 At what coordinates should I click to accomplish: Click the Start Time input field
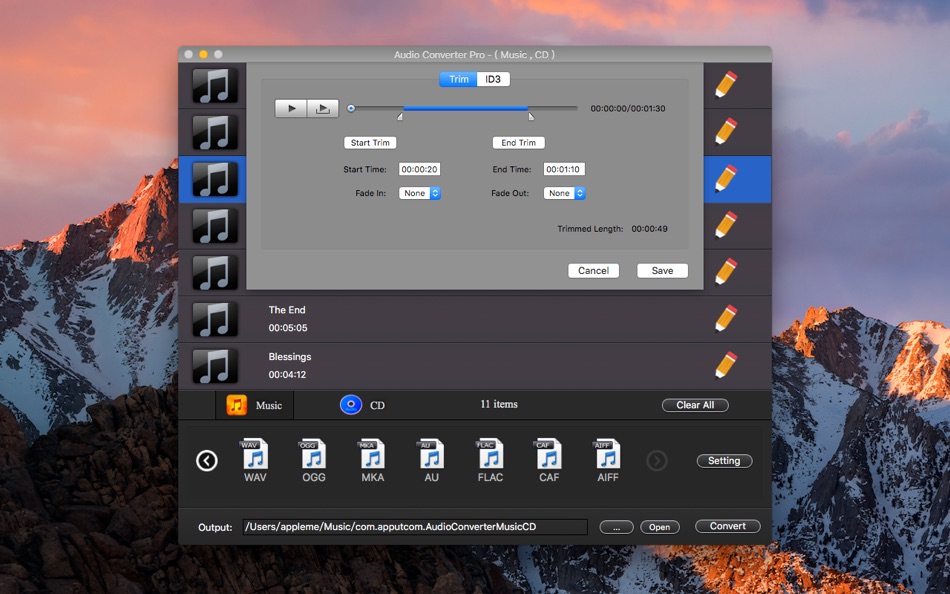click(420, 170)
